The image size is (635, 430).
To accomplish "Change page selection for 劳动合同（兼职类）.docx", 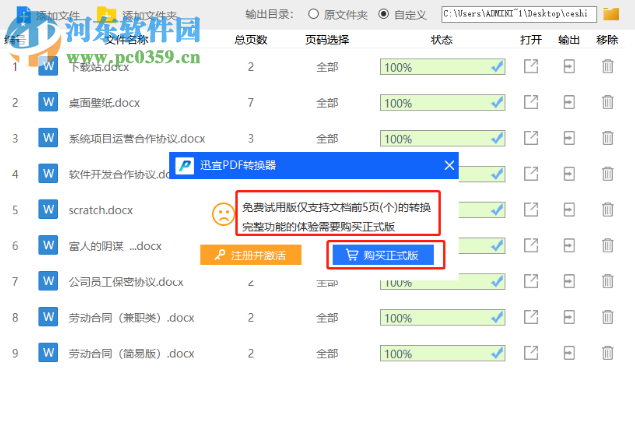I will click(x=327, y=317).
